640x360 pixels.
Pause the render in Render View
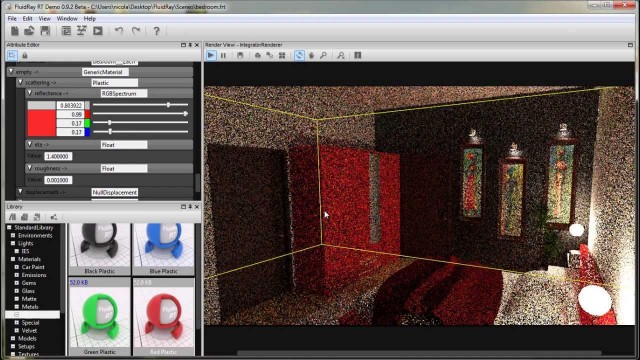coord(223,55)
